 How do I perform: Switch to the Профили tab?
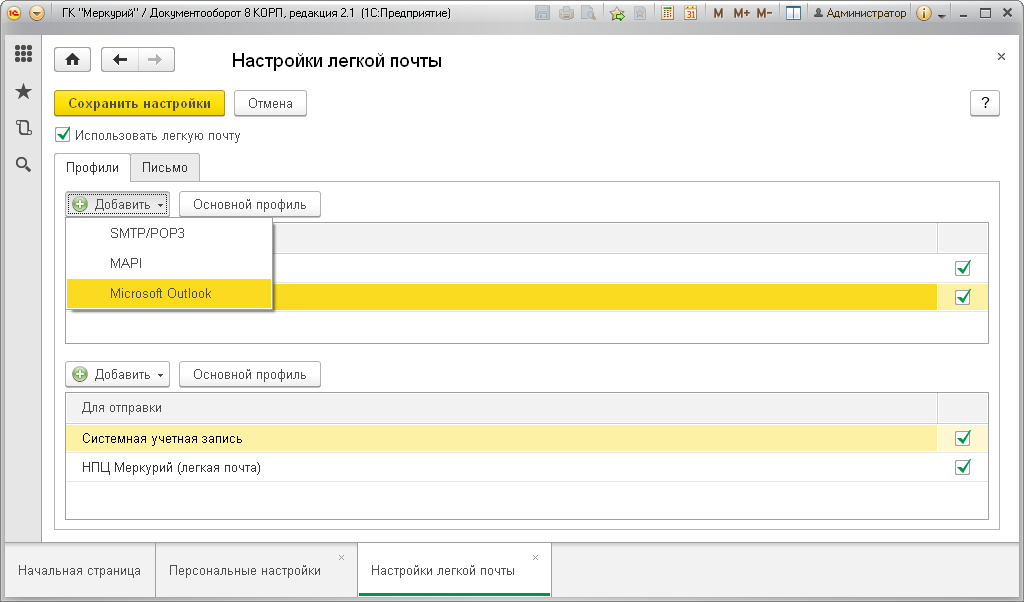[x=92, y=167]
